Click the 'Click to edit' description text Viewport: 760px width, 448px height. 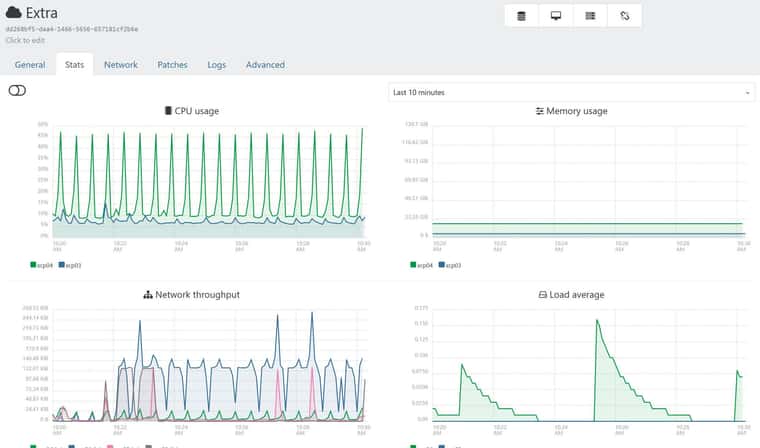(25, 40)
